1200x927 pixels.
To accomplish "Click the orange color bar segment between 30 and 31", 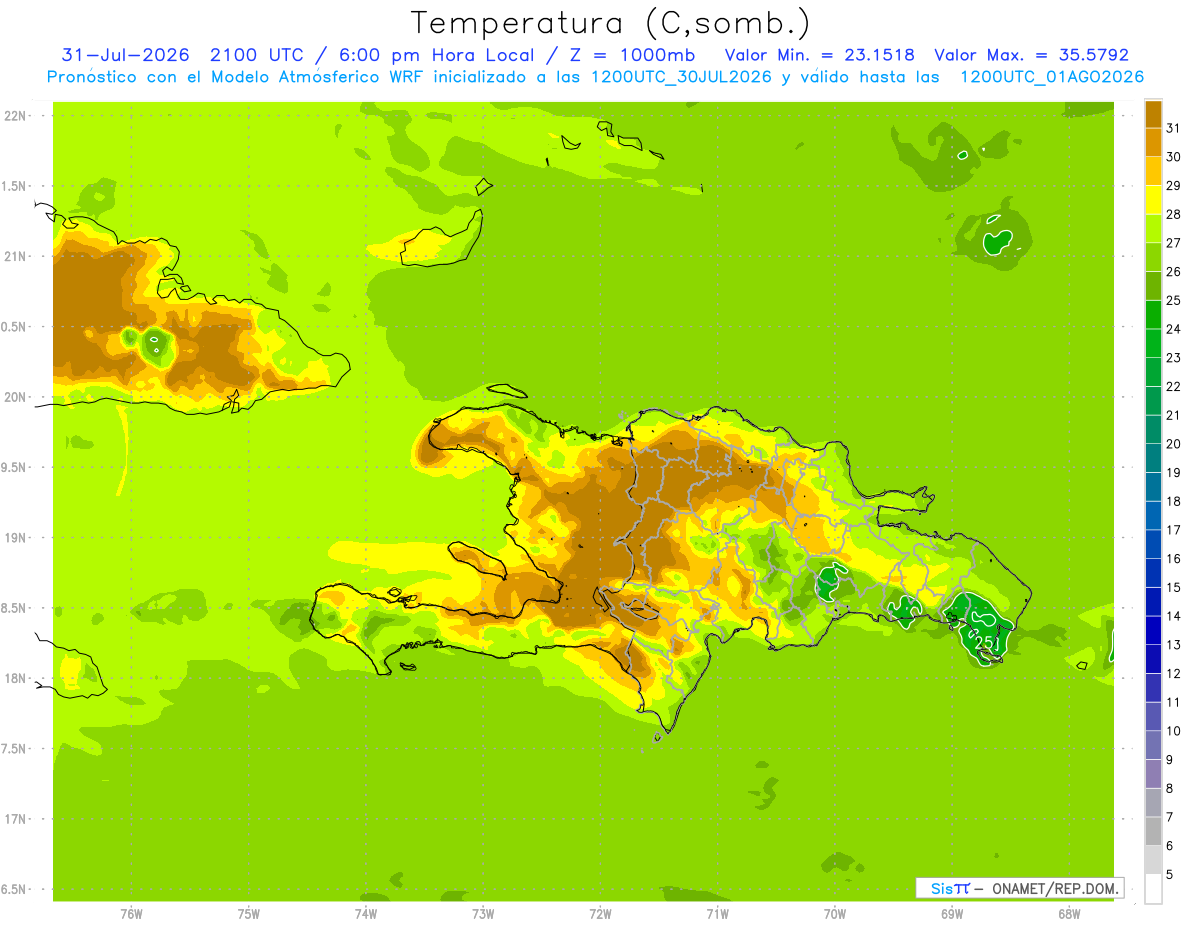I will (x=1153, y=142).
